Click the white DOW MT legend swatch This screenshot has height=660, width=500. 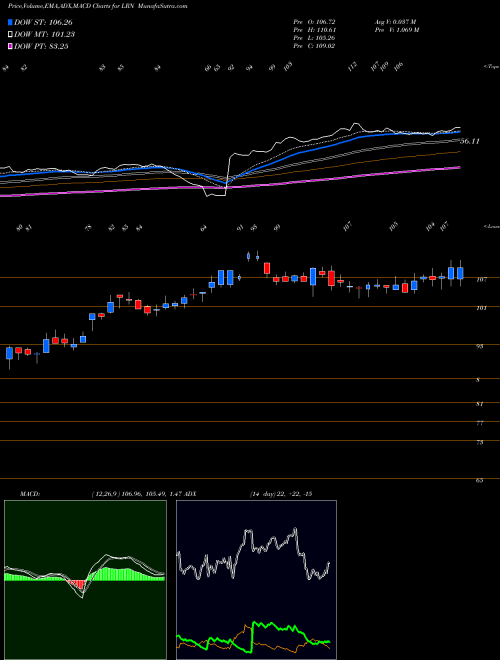click(11, 35)
